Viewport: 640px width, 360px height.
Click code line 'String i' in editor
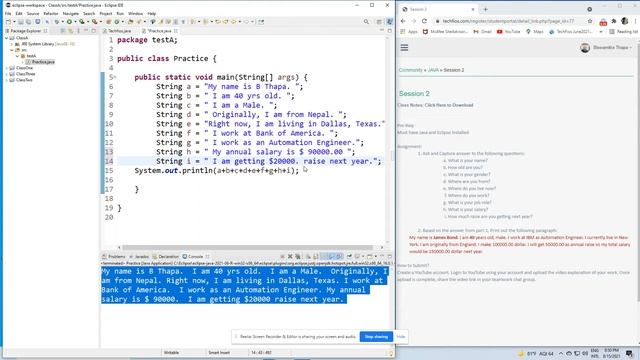[269, 161]
